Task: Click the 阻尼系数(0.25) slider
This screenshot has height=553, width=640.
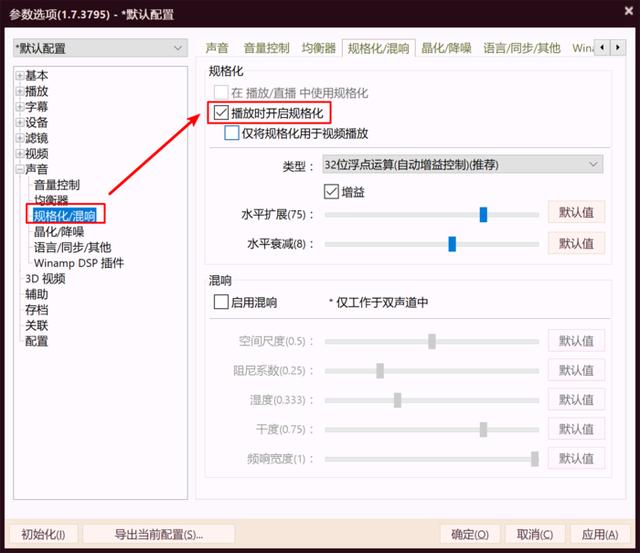Action: click(x=432, y=371)
